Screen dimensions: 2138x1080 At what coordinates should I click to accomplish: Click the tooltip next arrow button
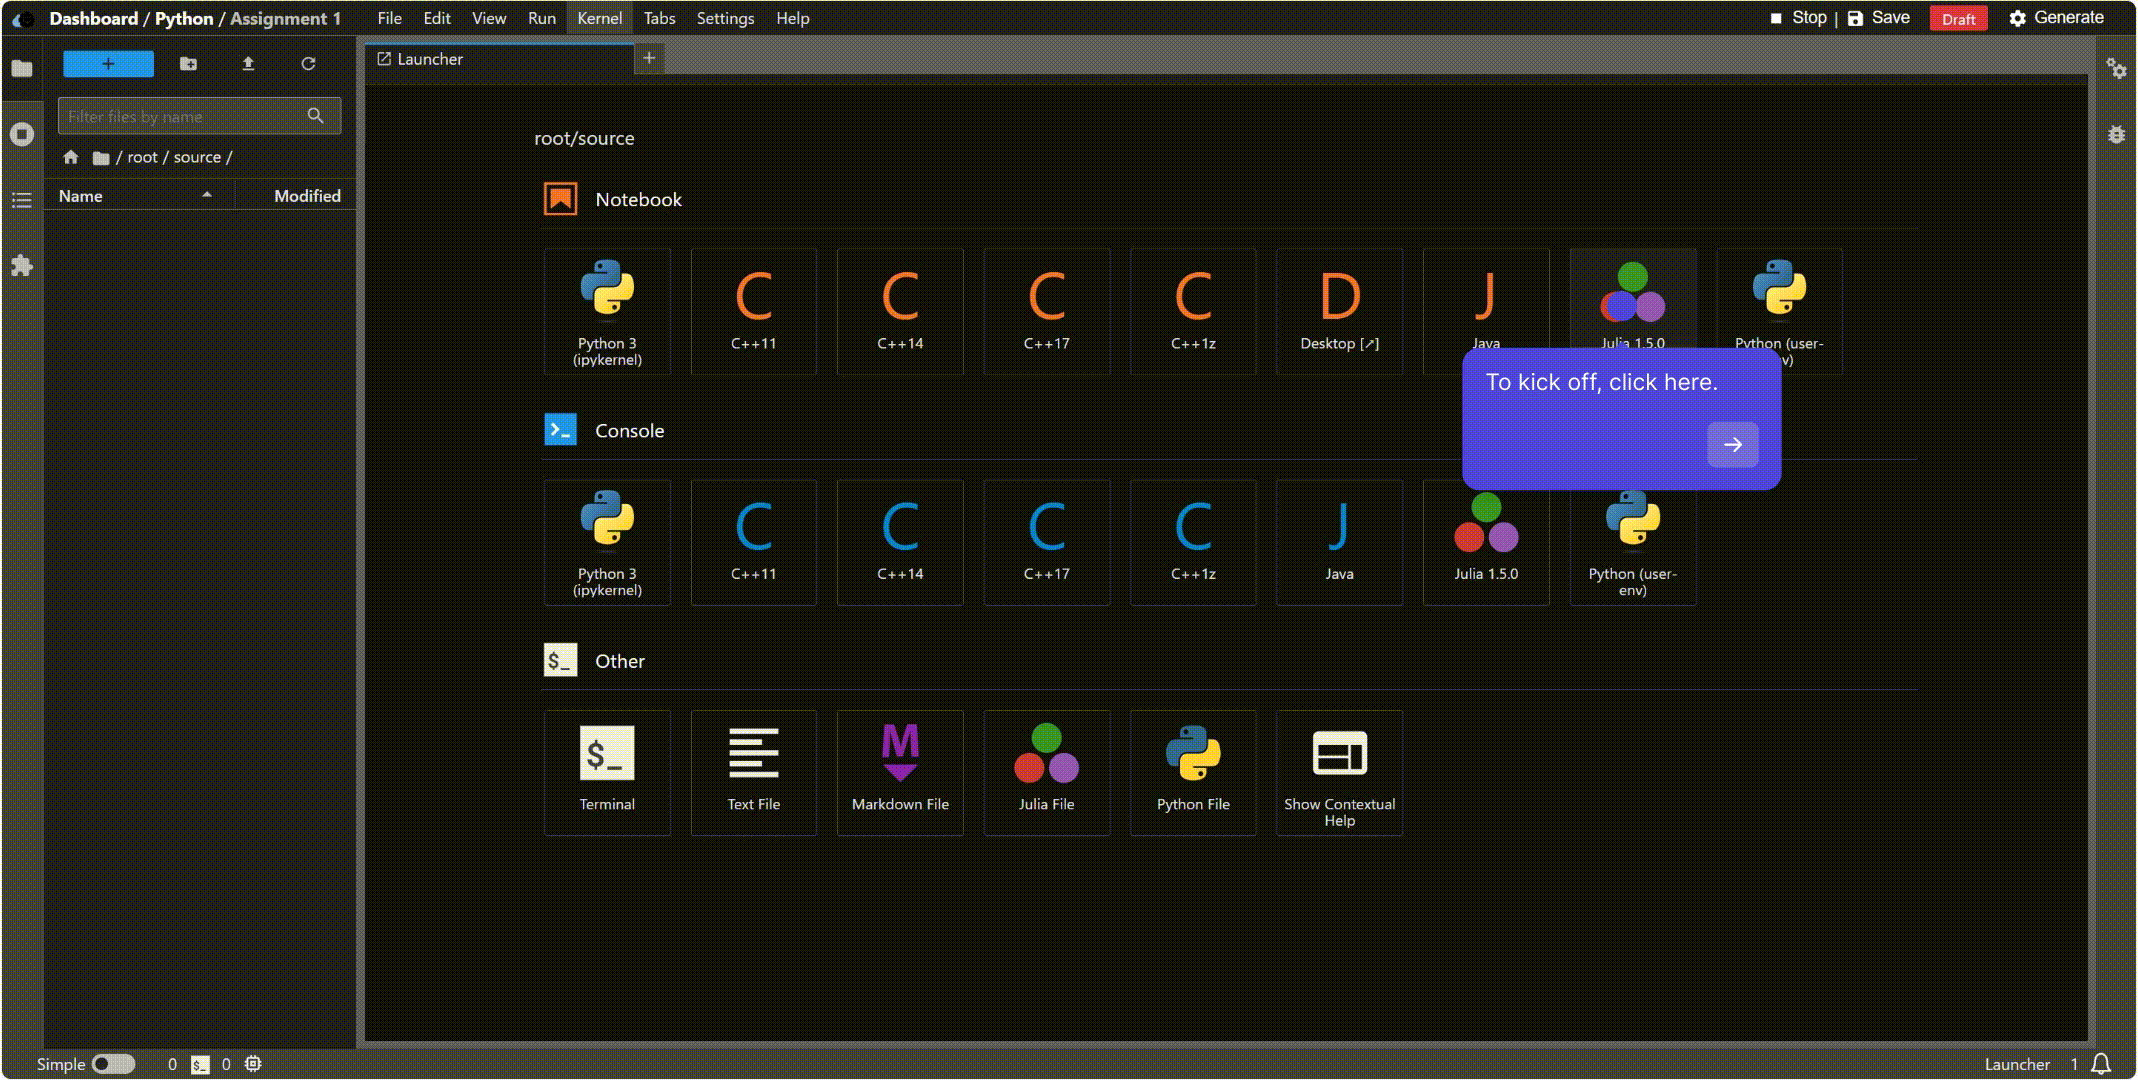[x=1733, y=445]
